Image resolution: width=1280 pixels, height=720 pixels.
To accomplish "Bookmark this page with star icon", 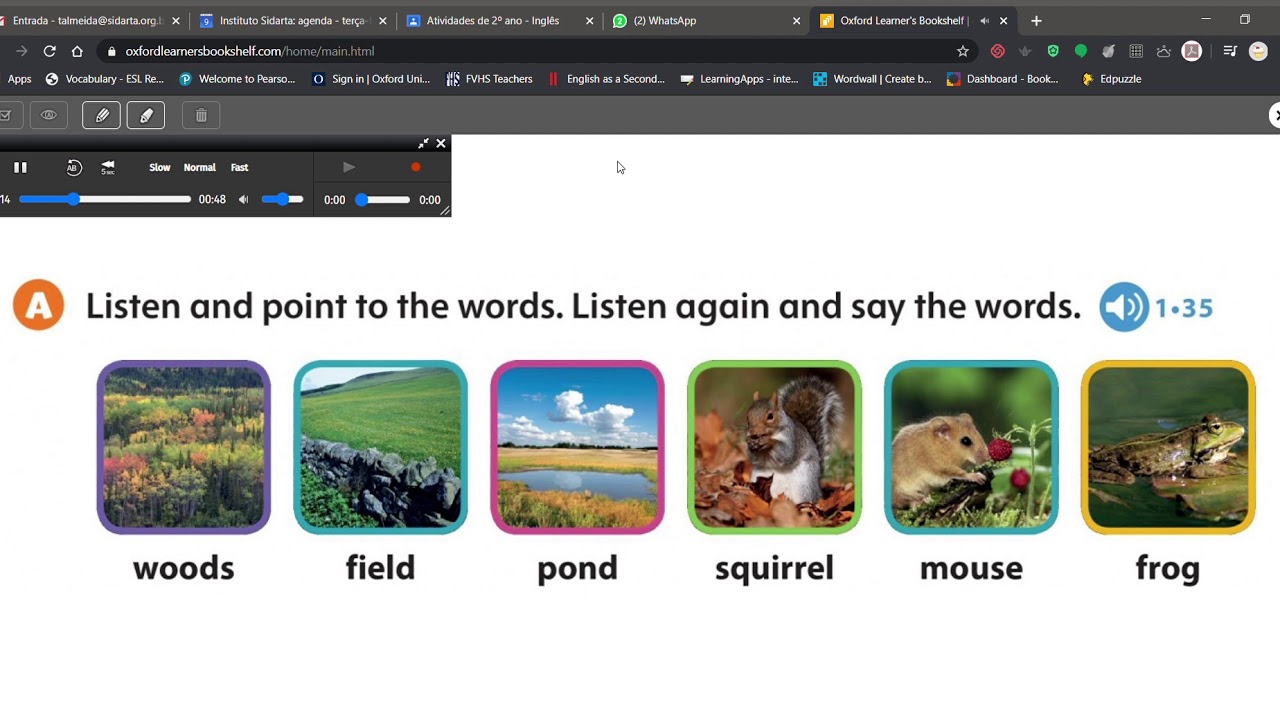I will click(x=963, y=51).
